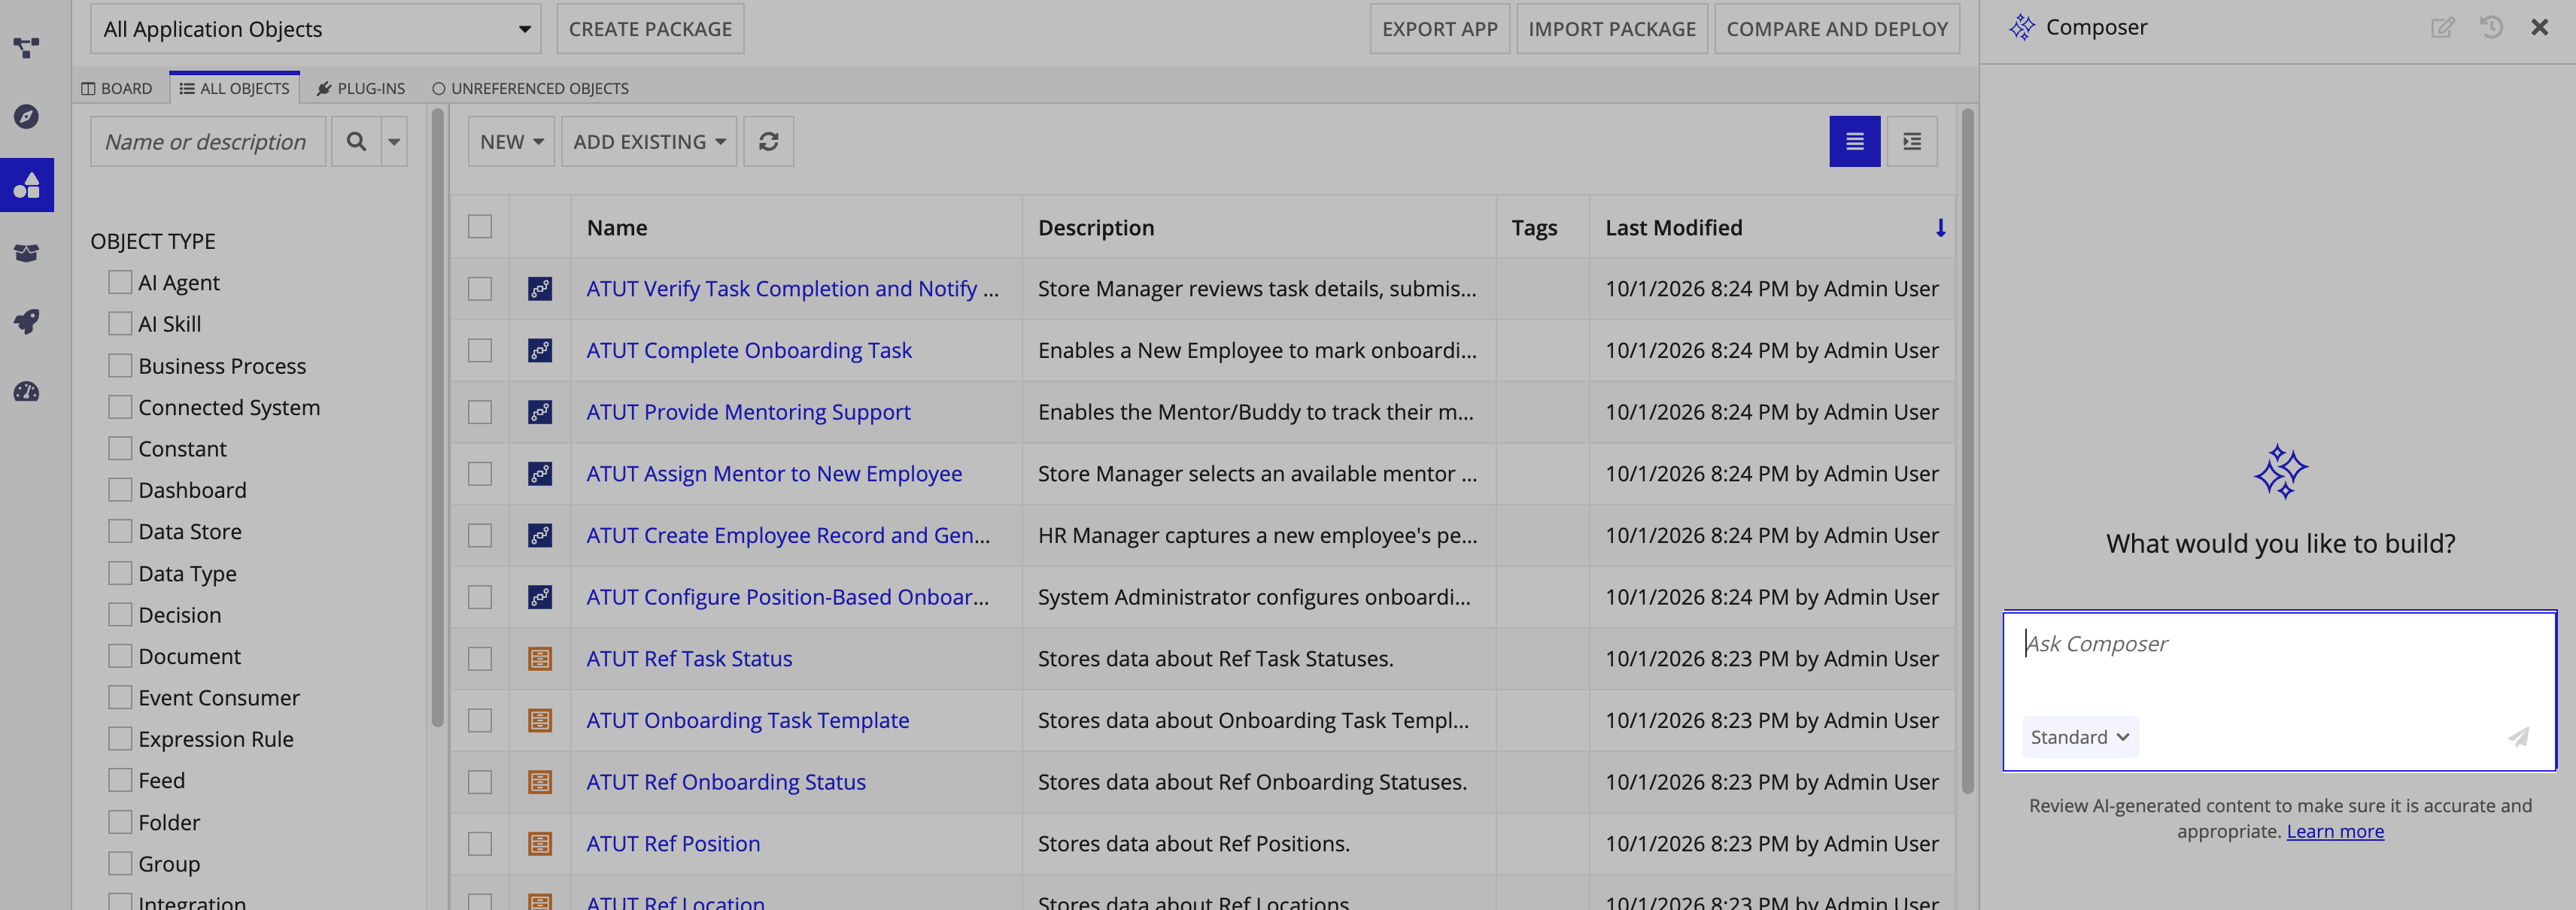Check the AI Agent object type filter
Screen dimensions: 2576x910
(120, 283)
